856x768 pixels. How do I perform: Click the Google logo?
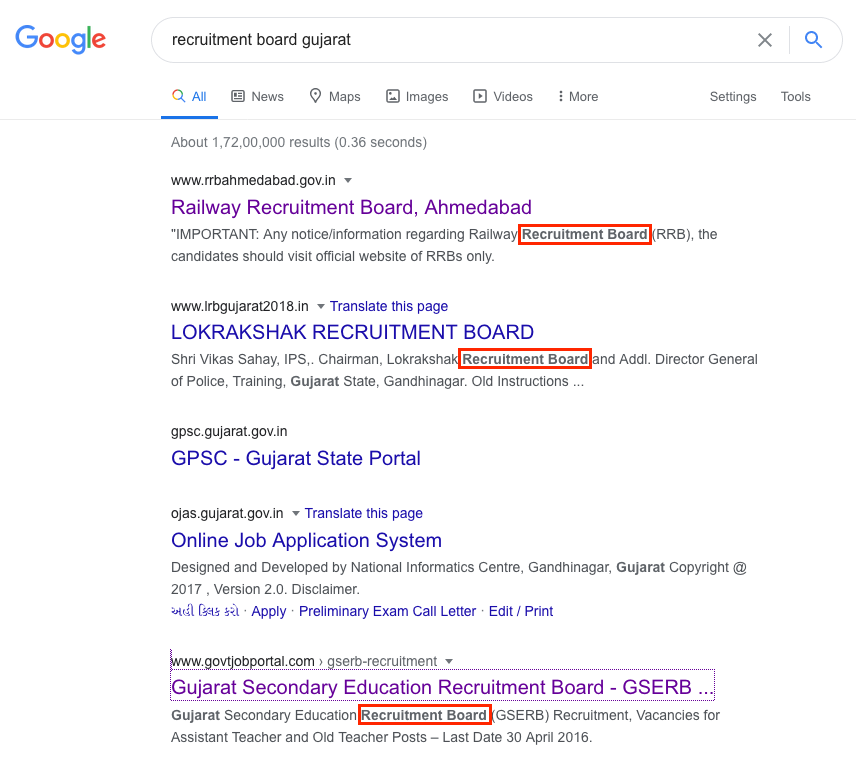tap(60, 39)
